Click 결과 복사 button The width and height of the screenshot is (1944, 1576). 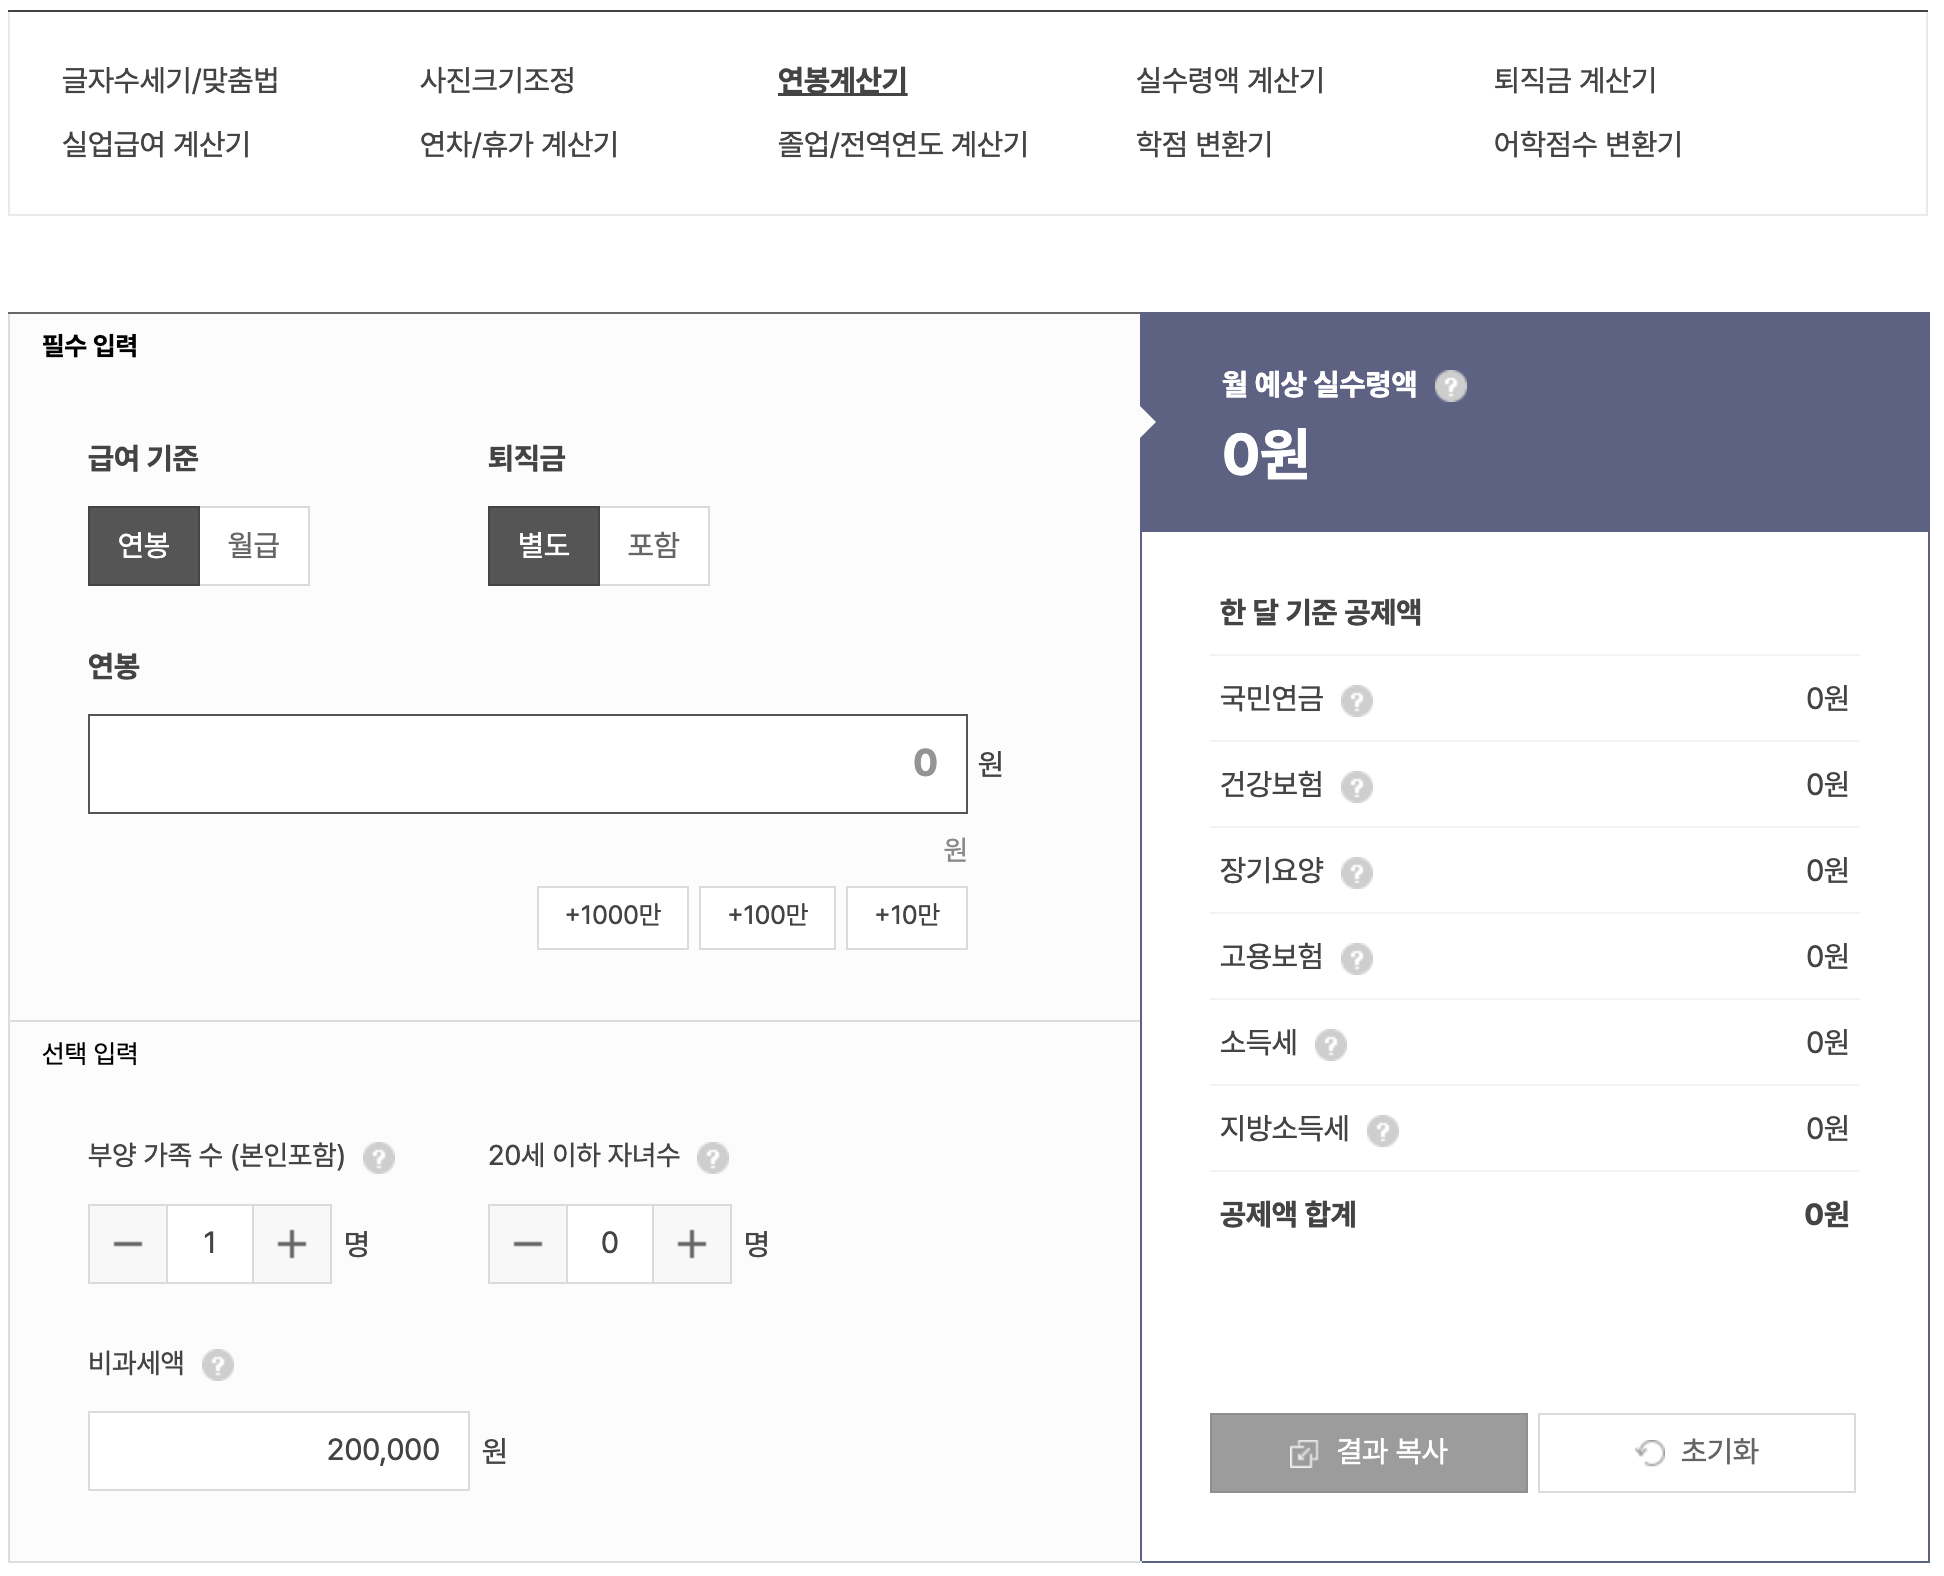[x=1368, y=1453]
